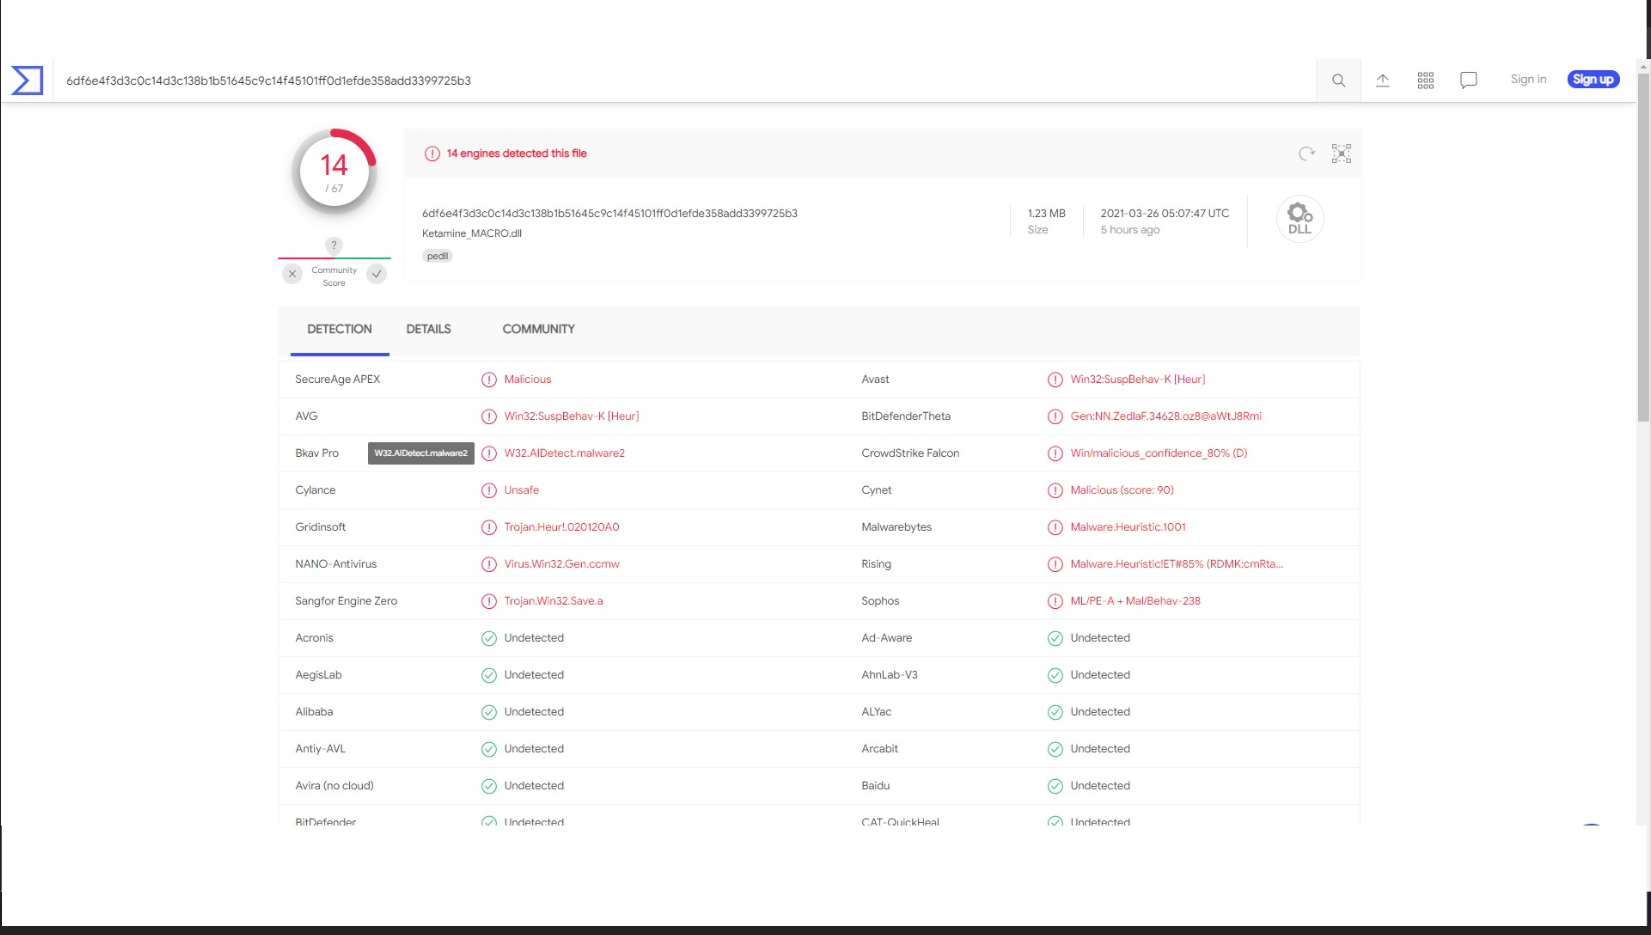Image resolution: width=1651 pixels, height=935 pixels.
Task: Vote down with community X button
Action: 292,273
